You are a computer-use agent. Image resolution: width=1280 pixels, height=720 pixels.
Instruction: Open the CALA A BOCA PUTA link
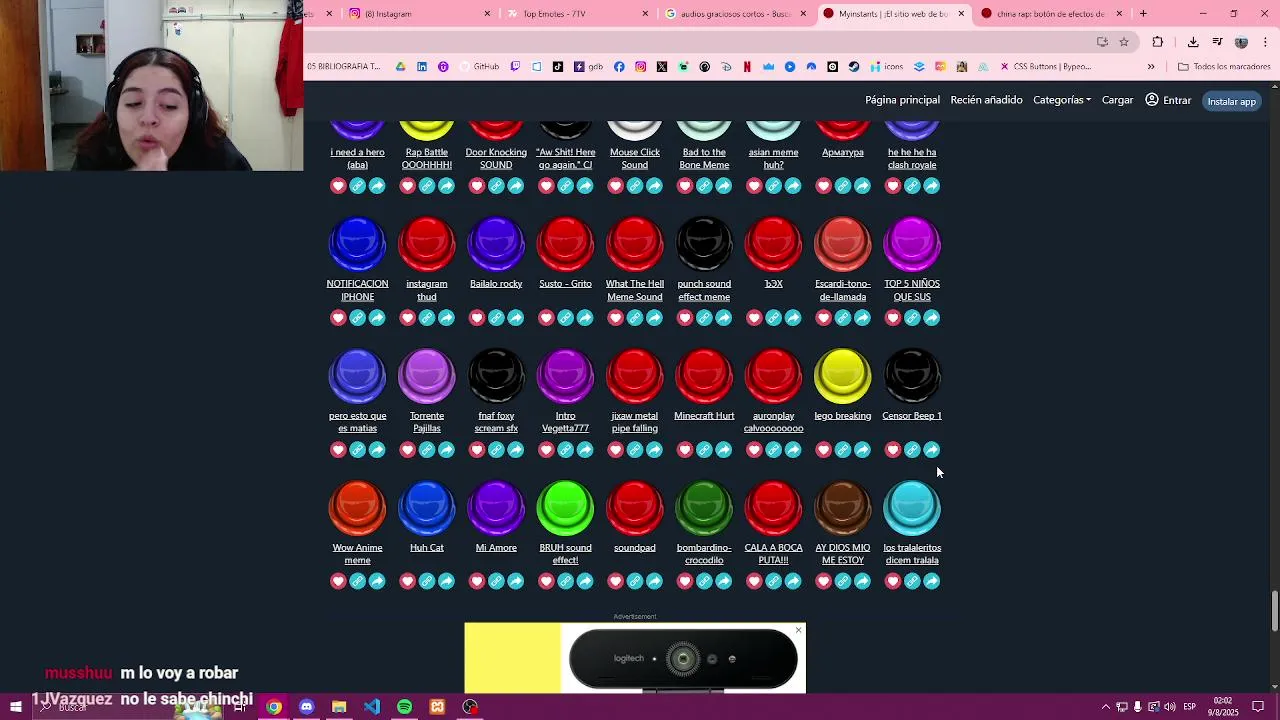tap(773, 554)
